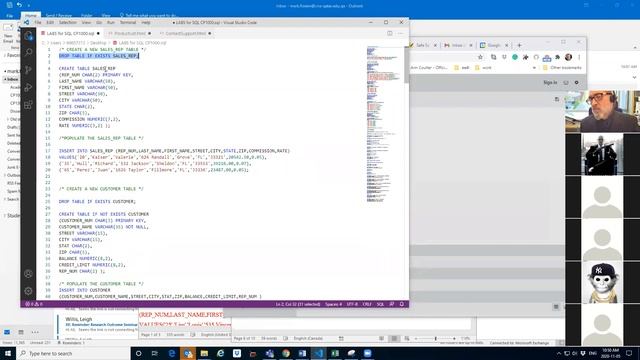Screen dimensions: 640x360
Task: Click Tell me what you want to do
Action: tap(148, 16)
